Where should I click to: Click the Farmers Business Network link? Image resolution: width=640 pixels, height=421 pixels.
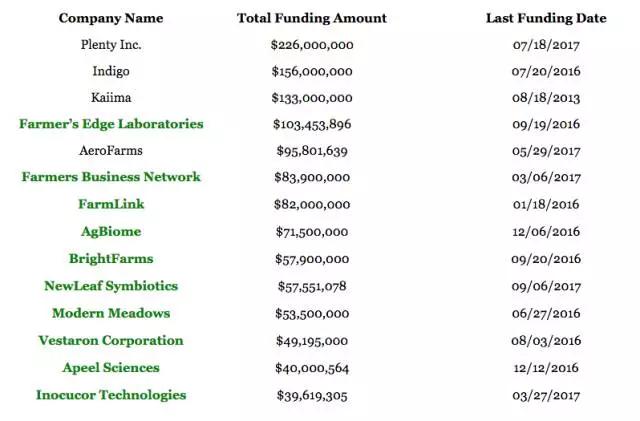coord(111,177)
